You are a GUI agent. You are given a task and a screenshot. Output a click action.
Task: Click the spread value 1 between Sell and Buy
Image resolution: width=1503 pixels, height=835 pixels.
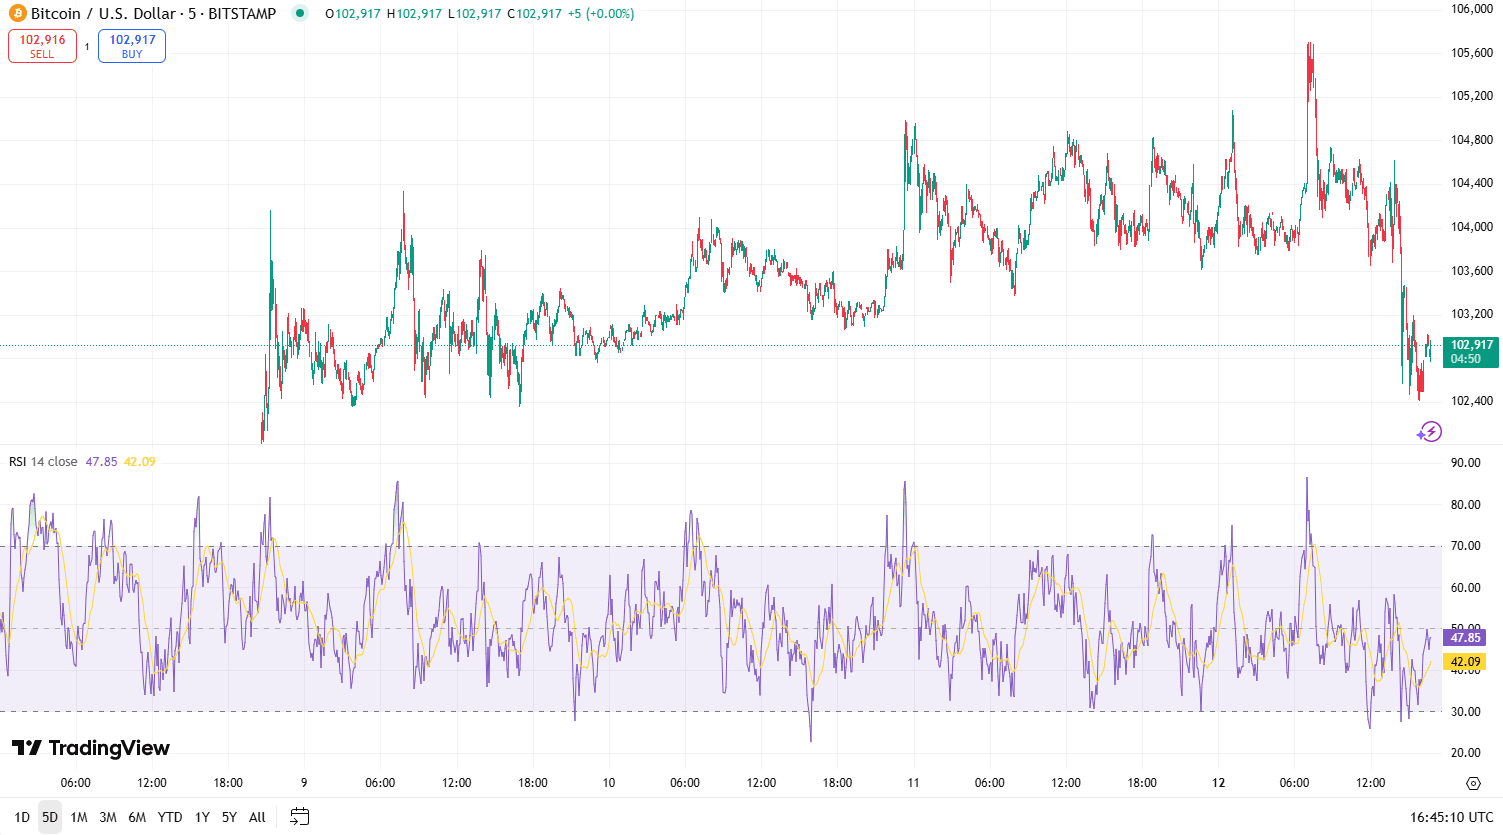[87, 46]
